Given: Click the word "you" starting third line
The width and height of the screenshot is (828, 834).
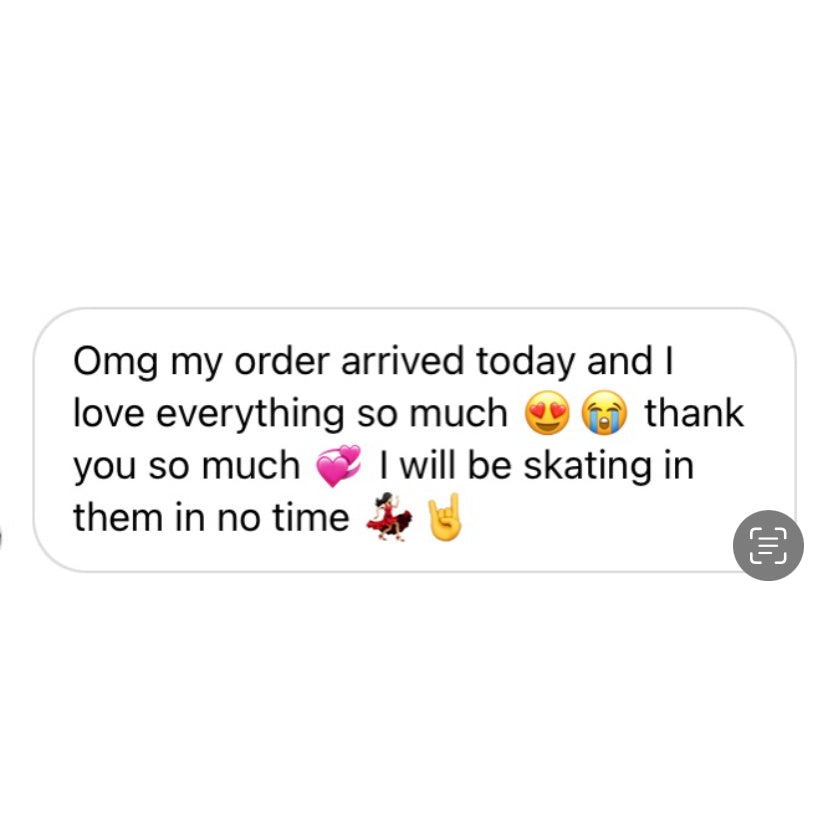Looking at the screenshot, I should [x=104, y=468].
